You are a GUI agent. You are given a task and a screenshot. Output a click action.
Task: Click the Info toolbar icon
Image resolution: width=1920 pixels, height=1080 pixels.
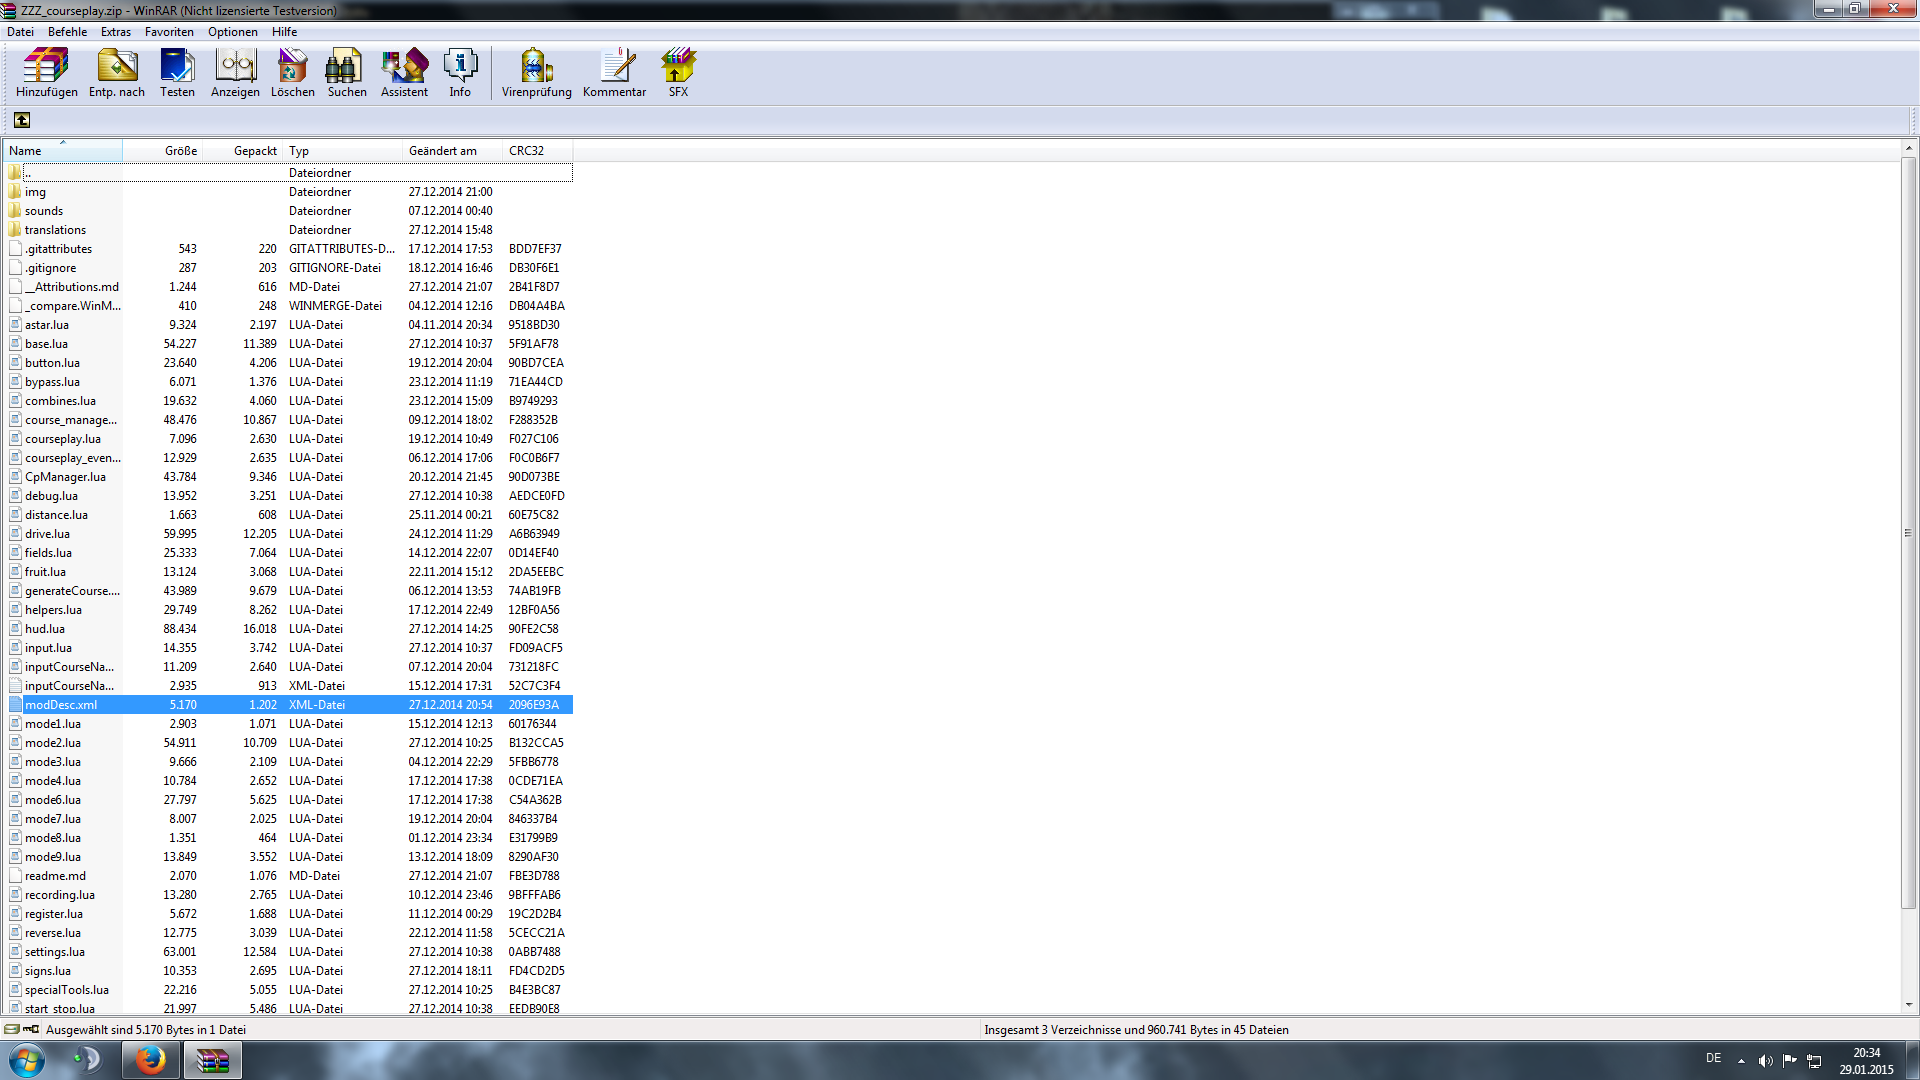(x=460, y=73)
